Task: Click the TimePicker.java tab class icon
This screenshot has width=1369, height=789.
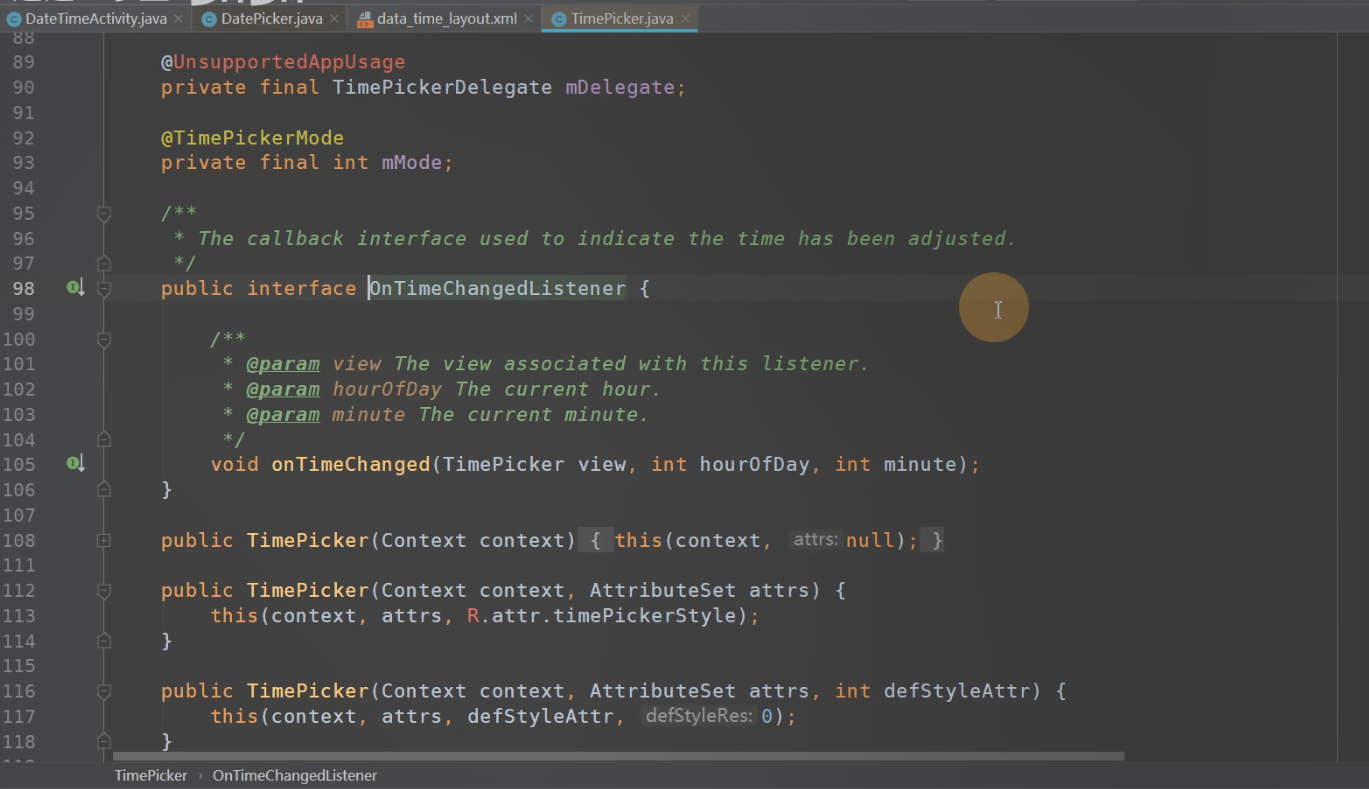Action: tap(558, 19)
